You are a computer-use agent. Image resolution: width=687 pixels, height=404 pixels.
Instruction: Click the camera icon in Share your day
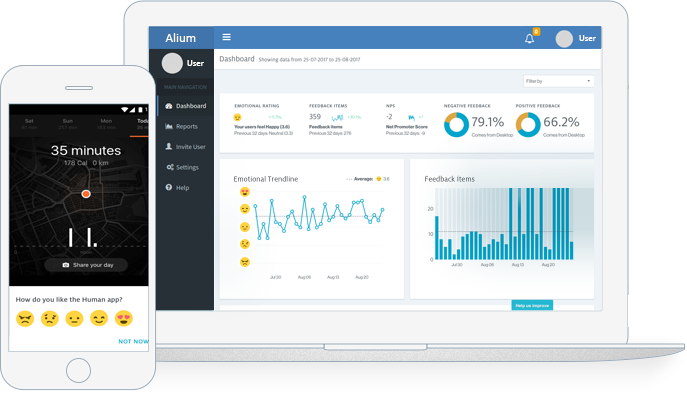pos(66,265)
